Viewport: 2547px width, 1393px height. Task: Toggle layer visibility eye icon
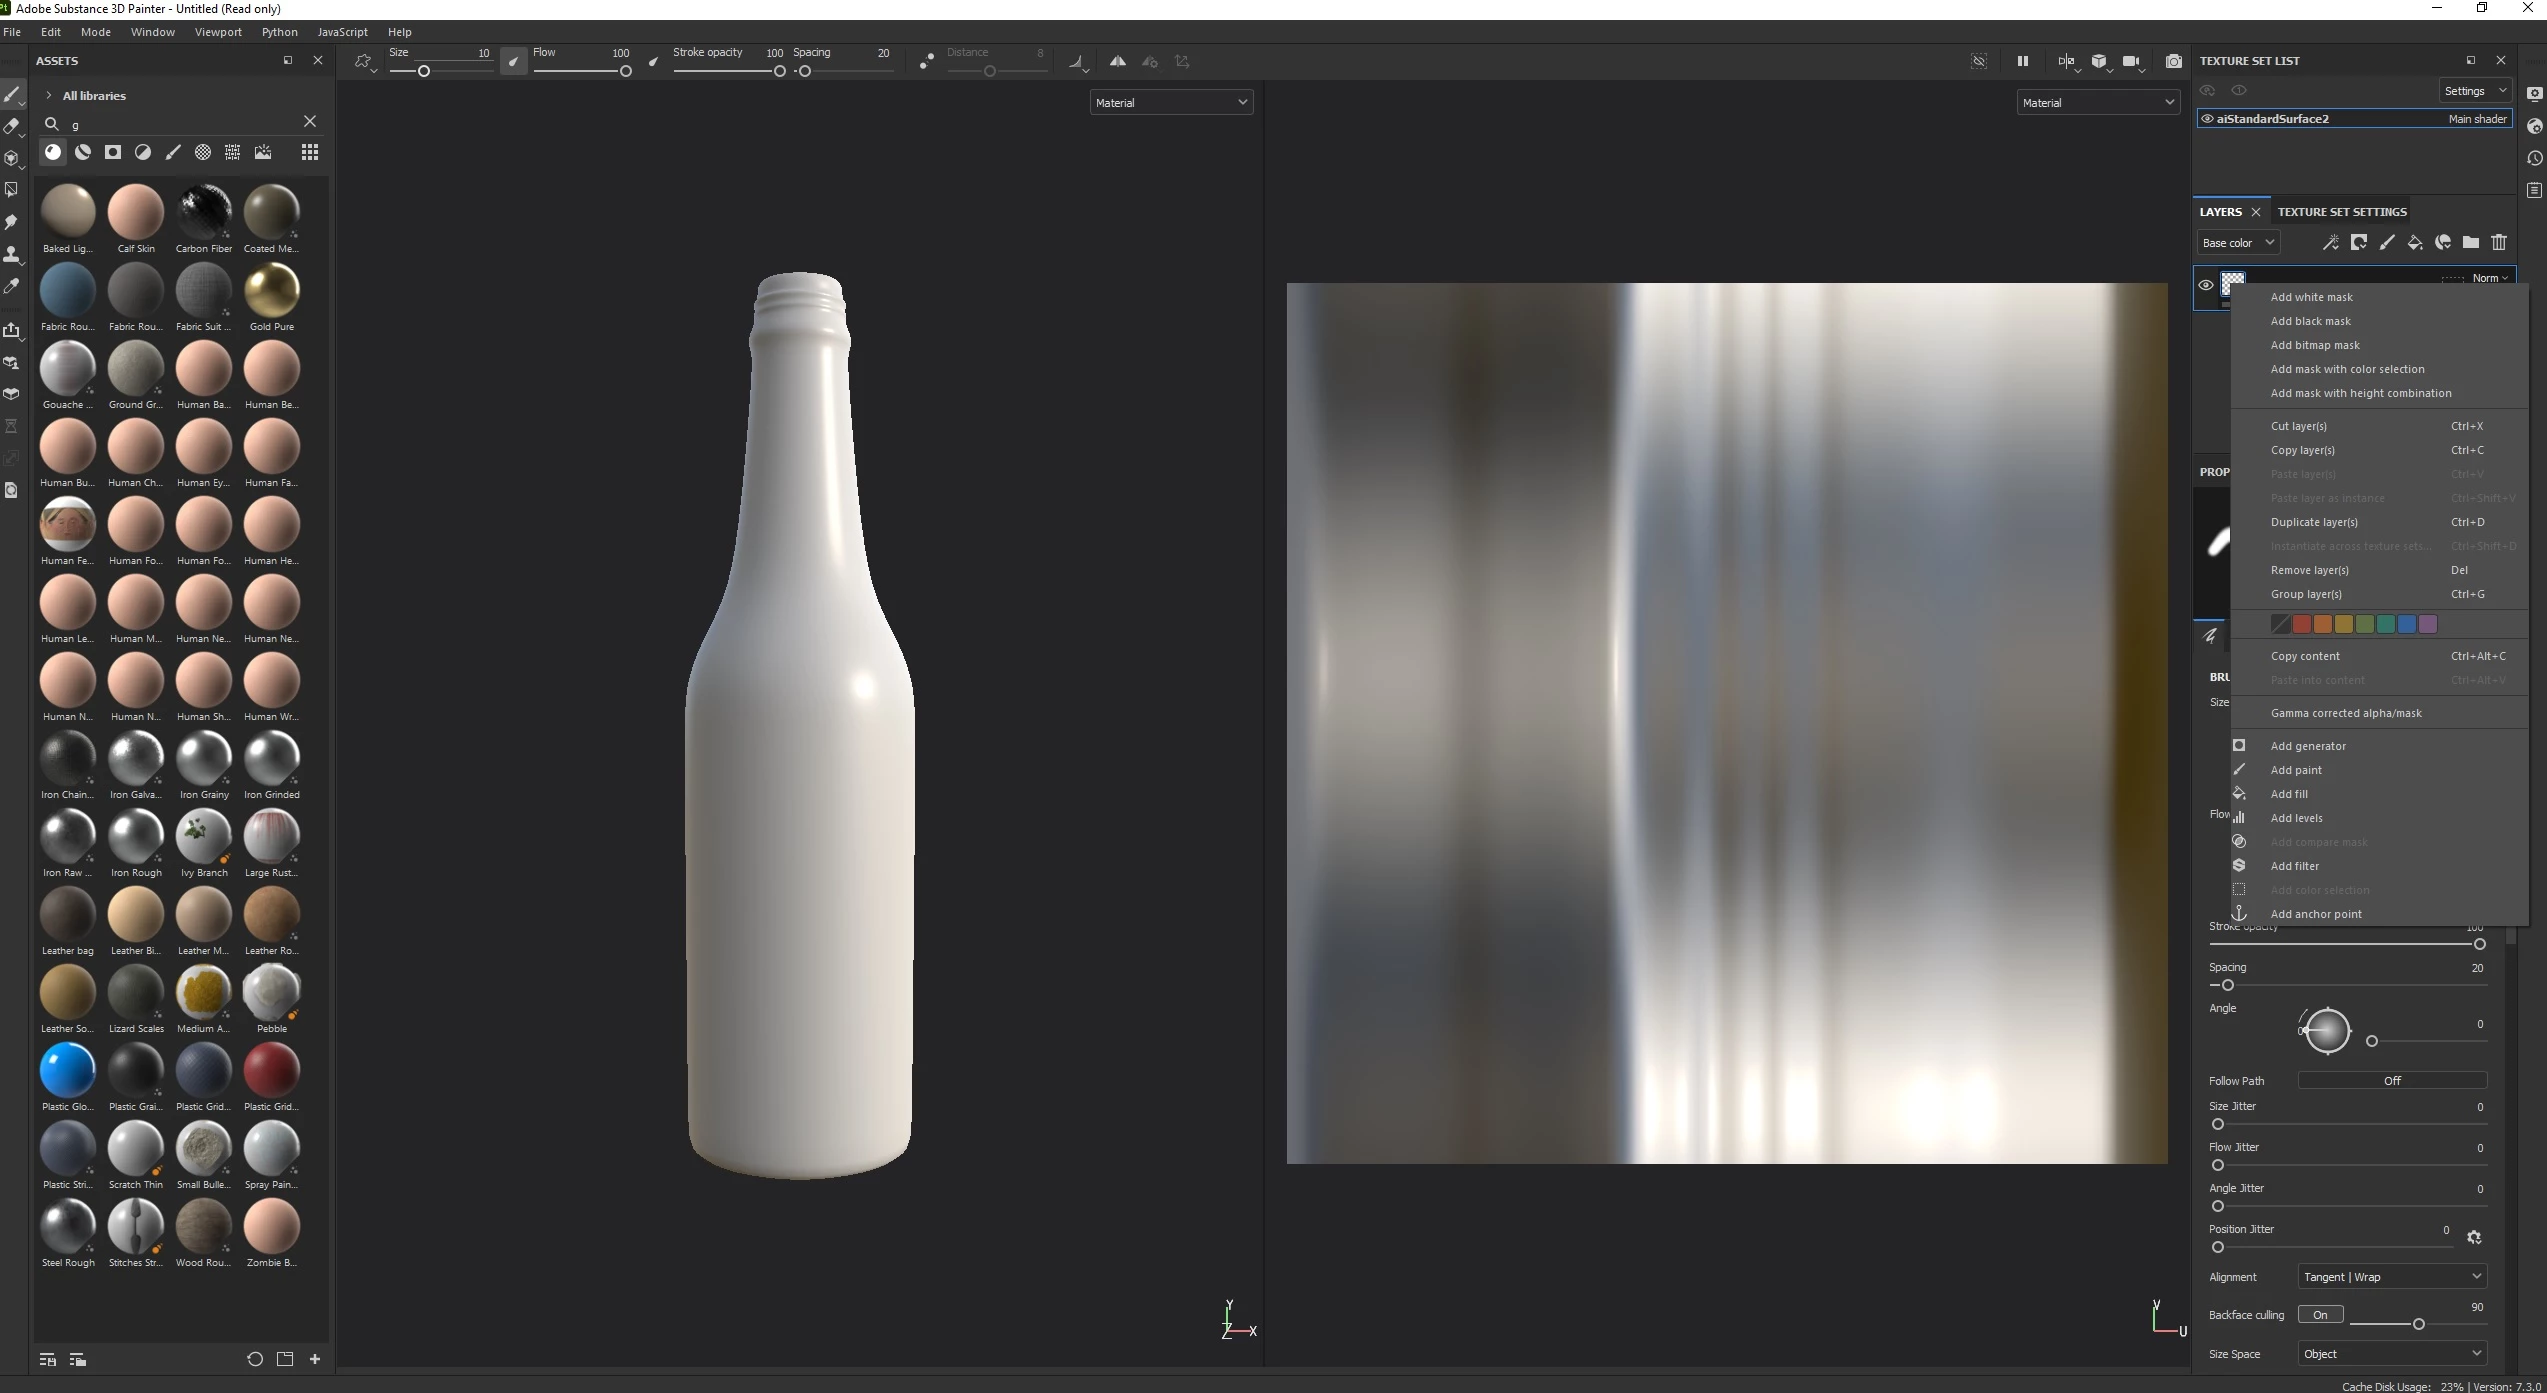[2205, 286]
